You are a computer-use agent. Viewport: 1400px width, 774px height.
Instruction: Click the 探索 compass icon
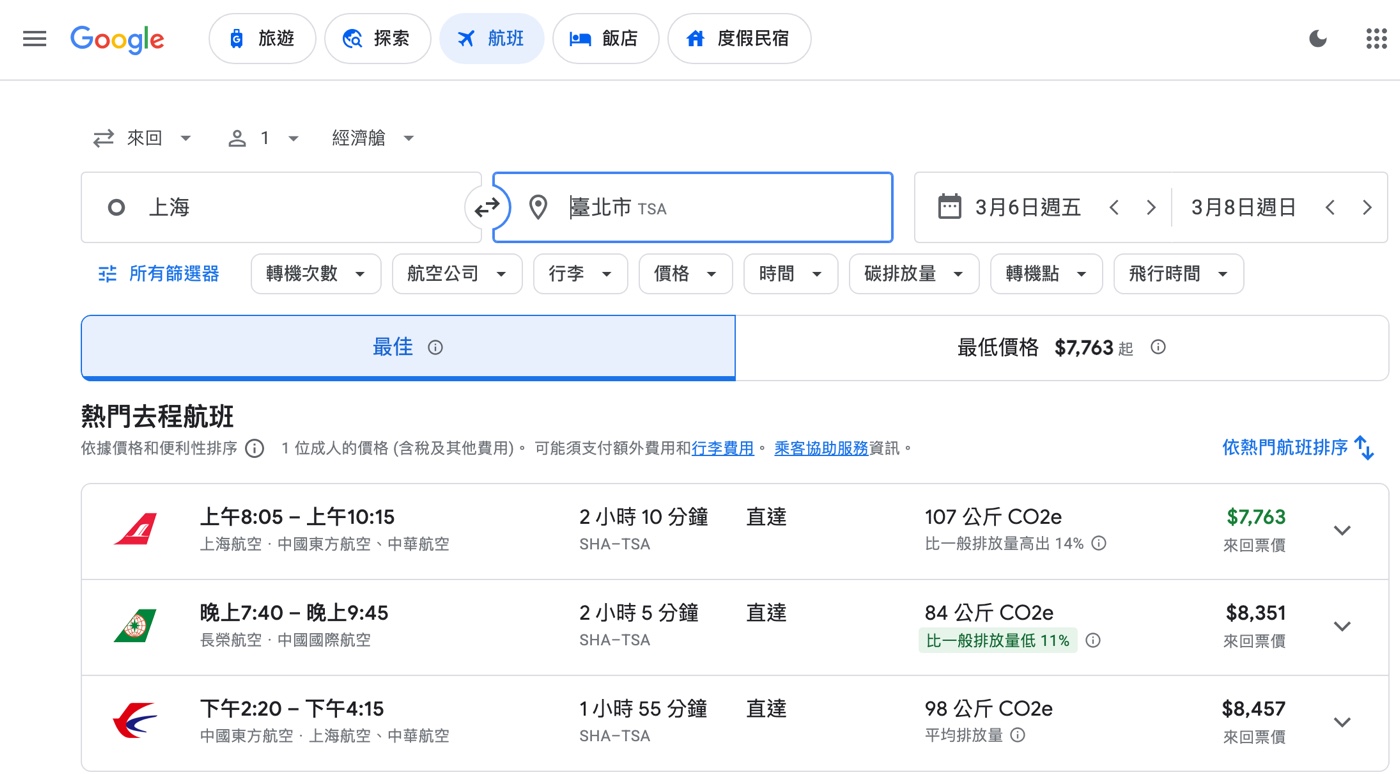[x=352, y=38]
